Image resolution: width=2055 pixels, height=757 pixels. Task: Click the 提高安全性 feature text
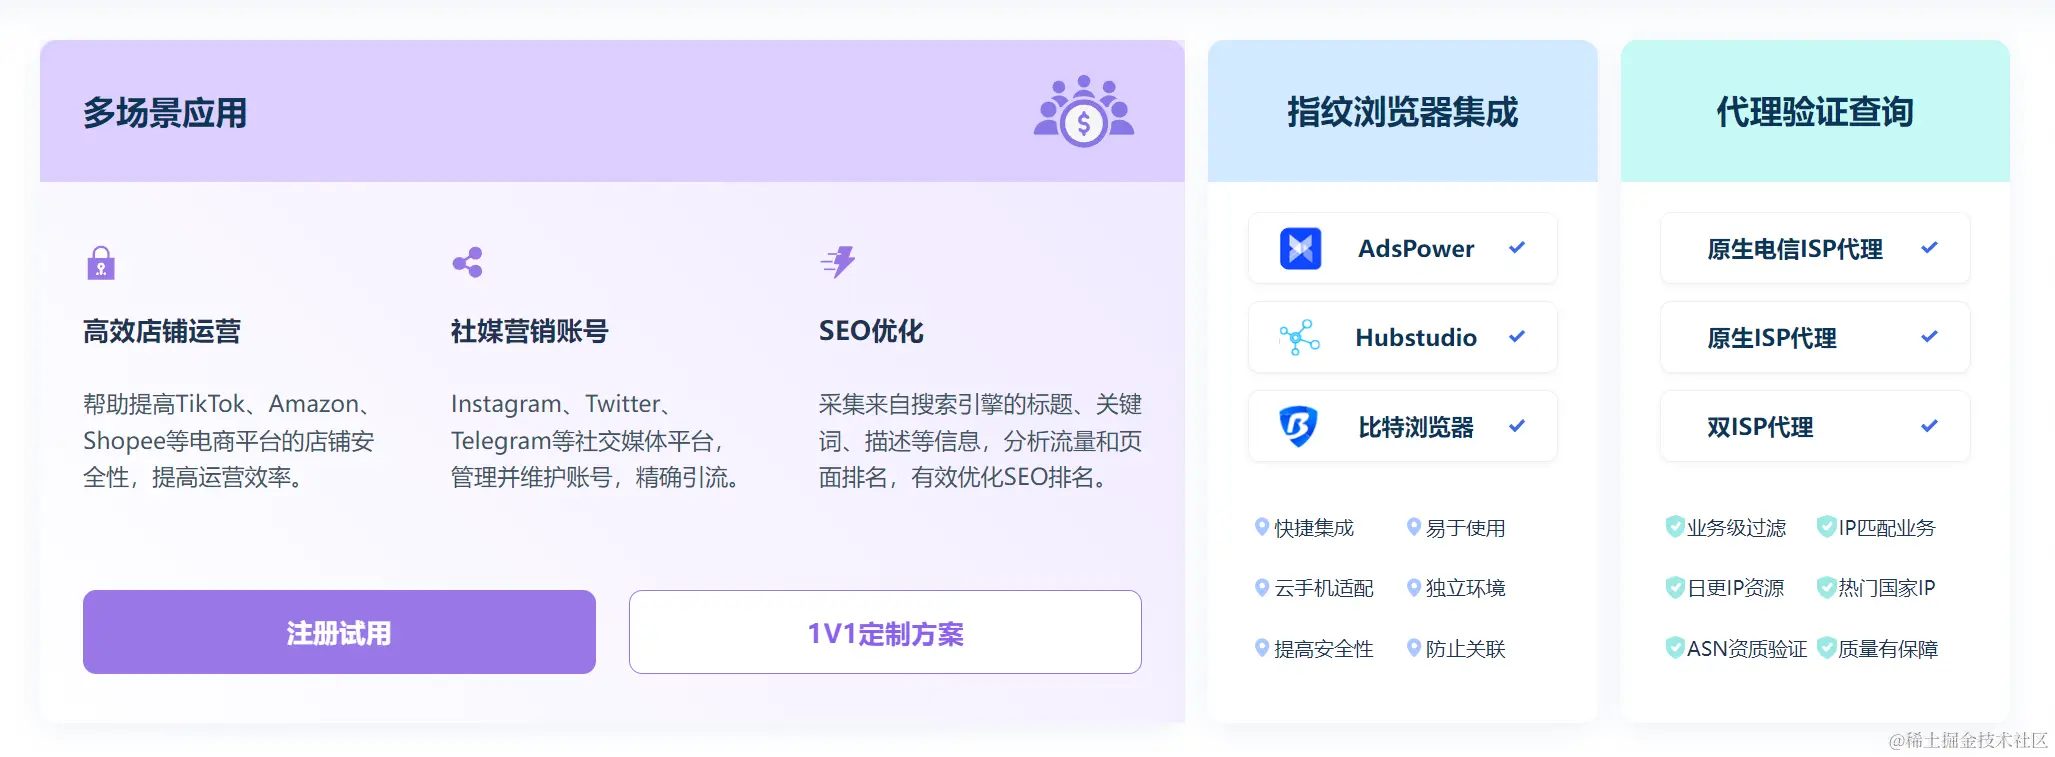pos(1324,649)
